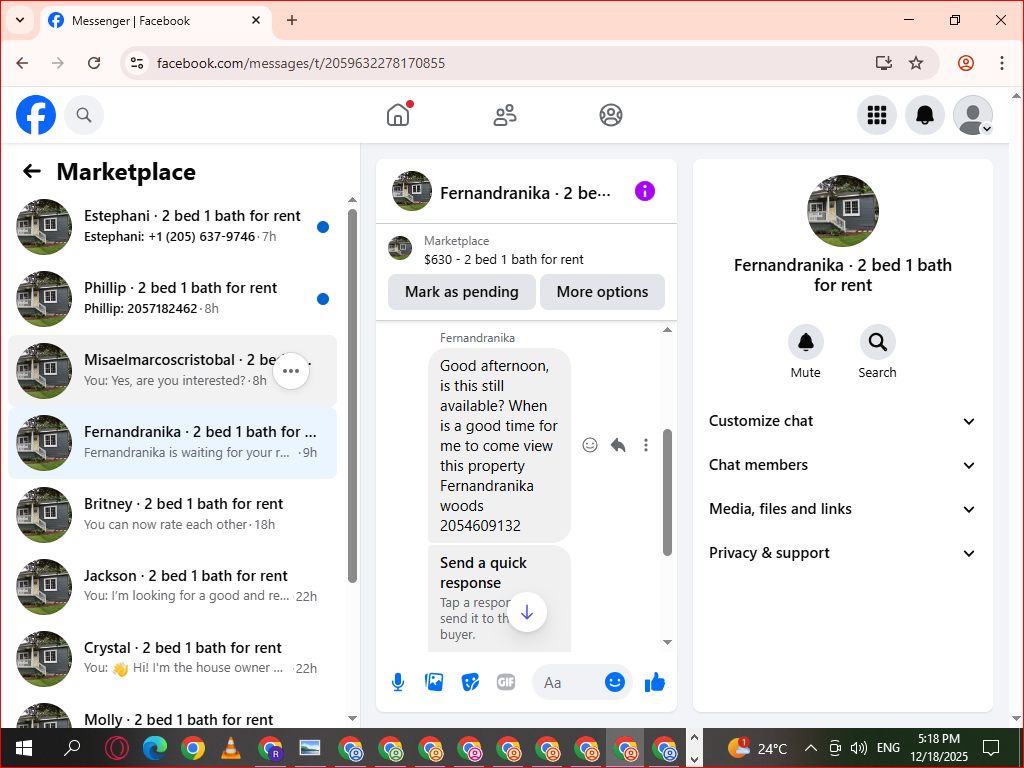Open Misaelmarcoscristobal conversation
This screenshot has width=1024, height=768.
tap(172, 371)
